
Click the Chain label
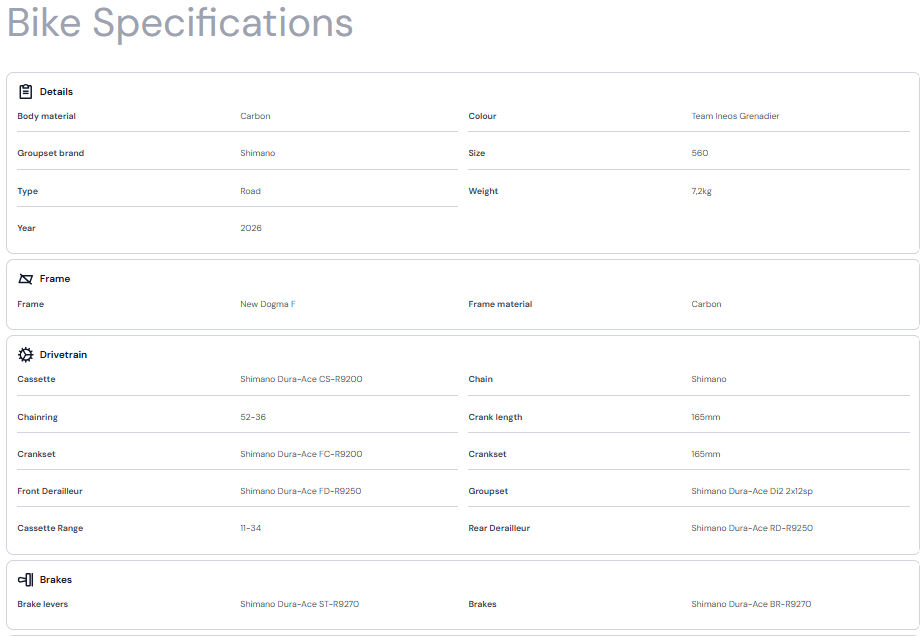click(x=480, y=379)
